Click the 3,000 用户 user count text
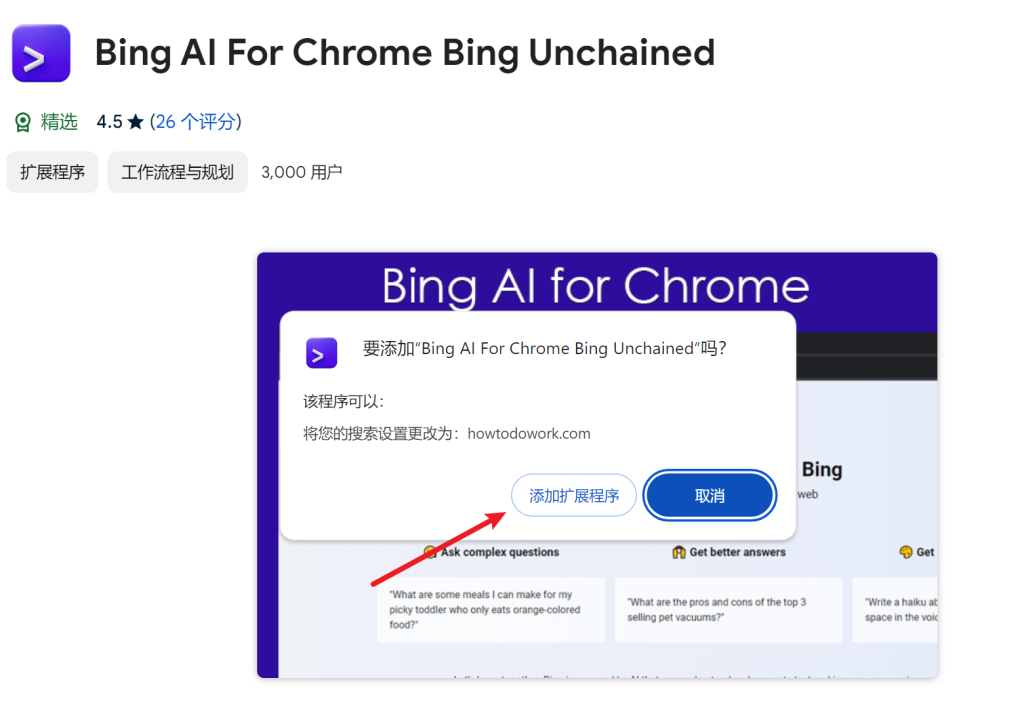The height and width of the screenshot is (718, 1024). [x=302, y=172]
